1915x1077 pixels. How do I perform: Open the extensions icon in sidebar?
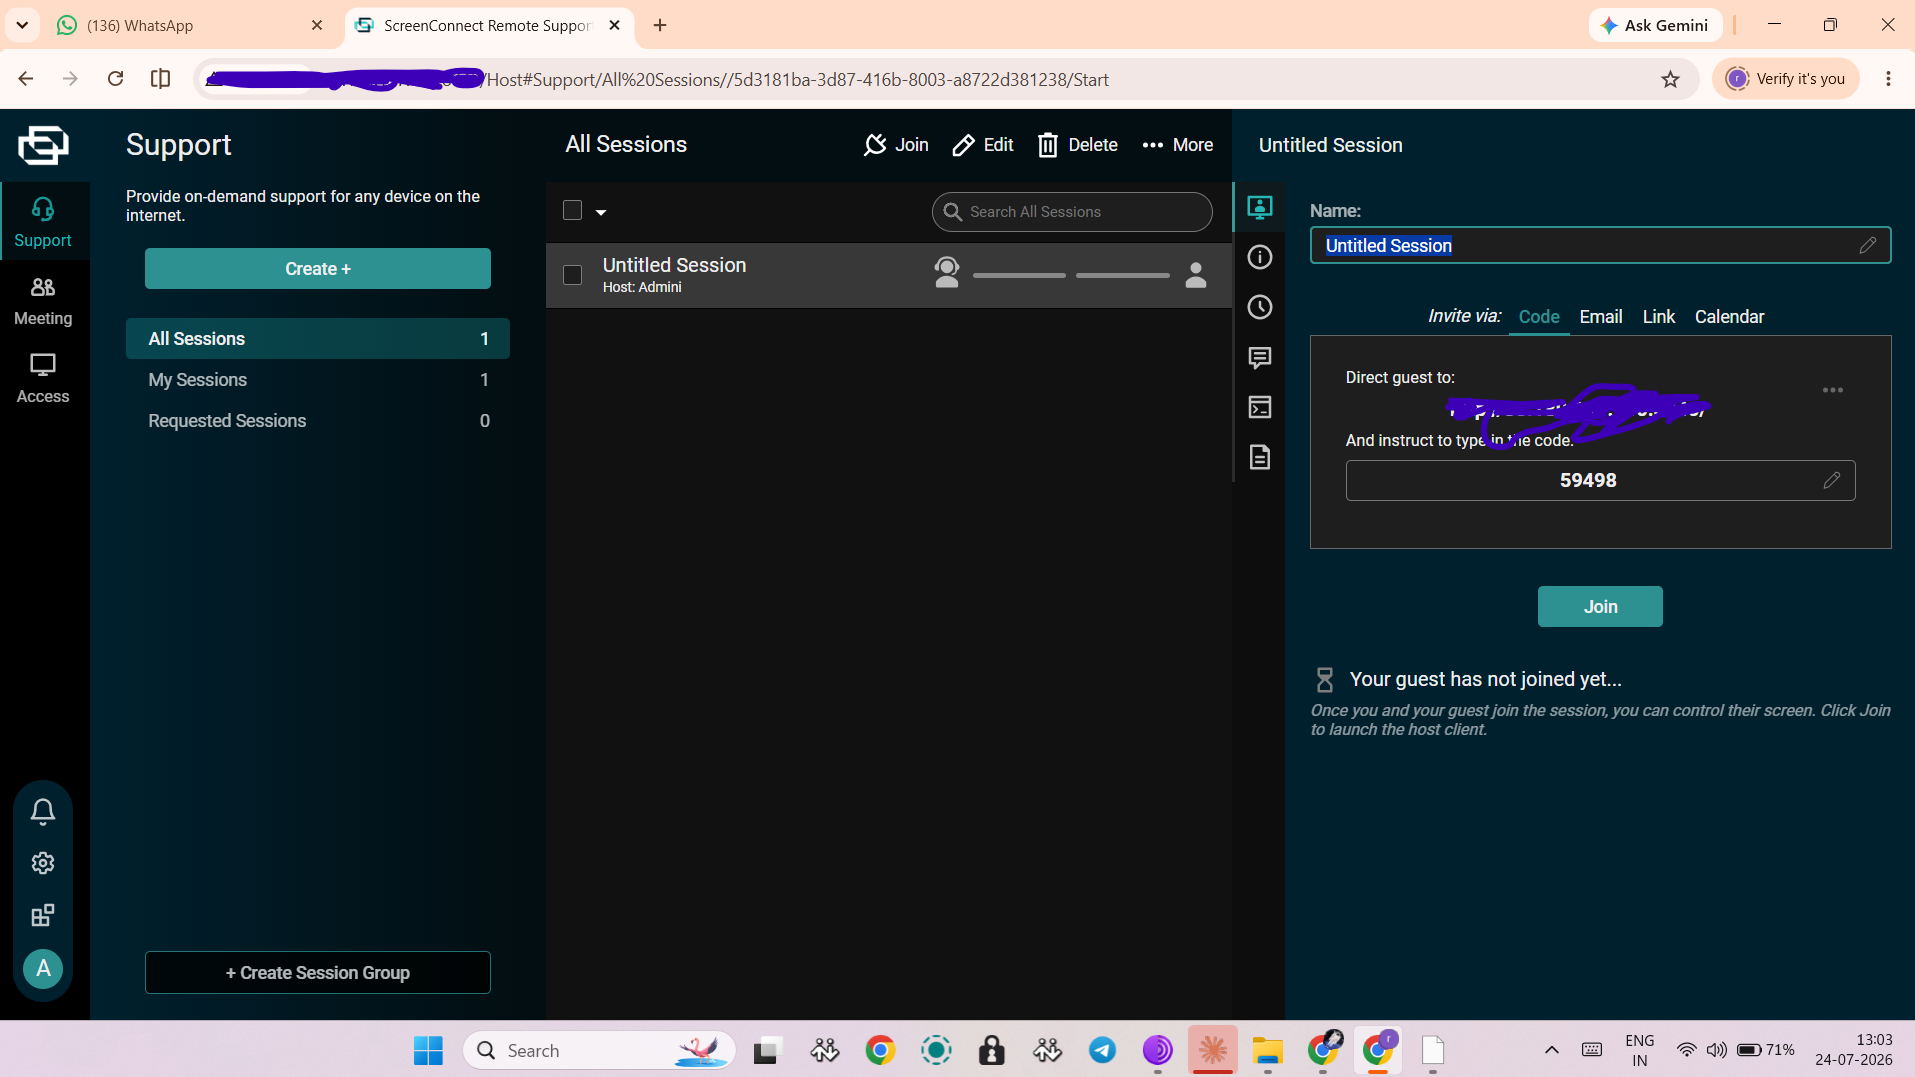coord(43,915)
